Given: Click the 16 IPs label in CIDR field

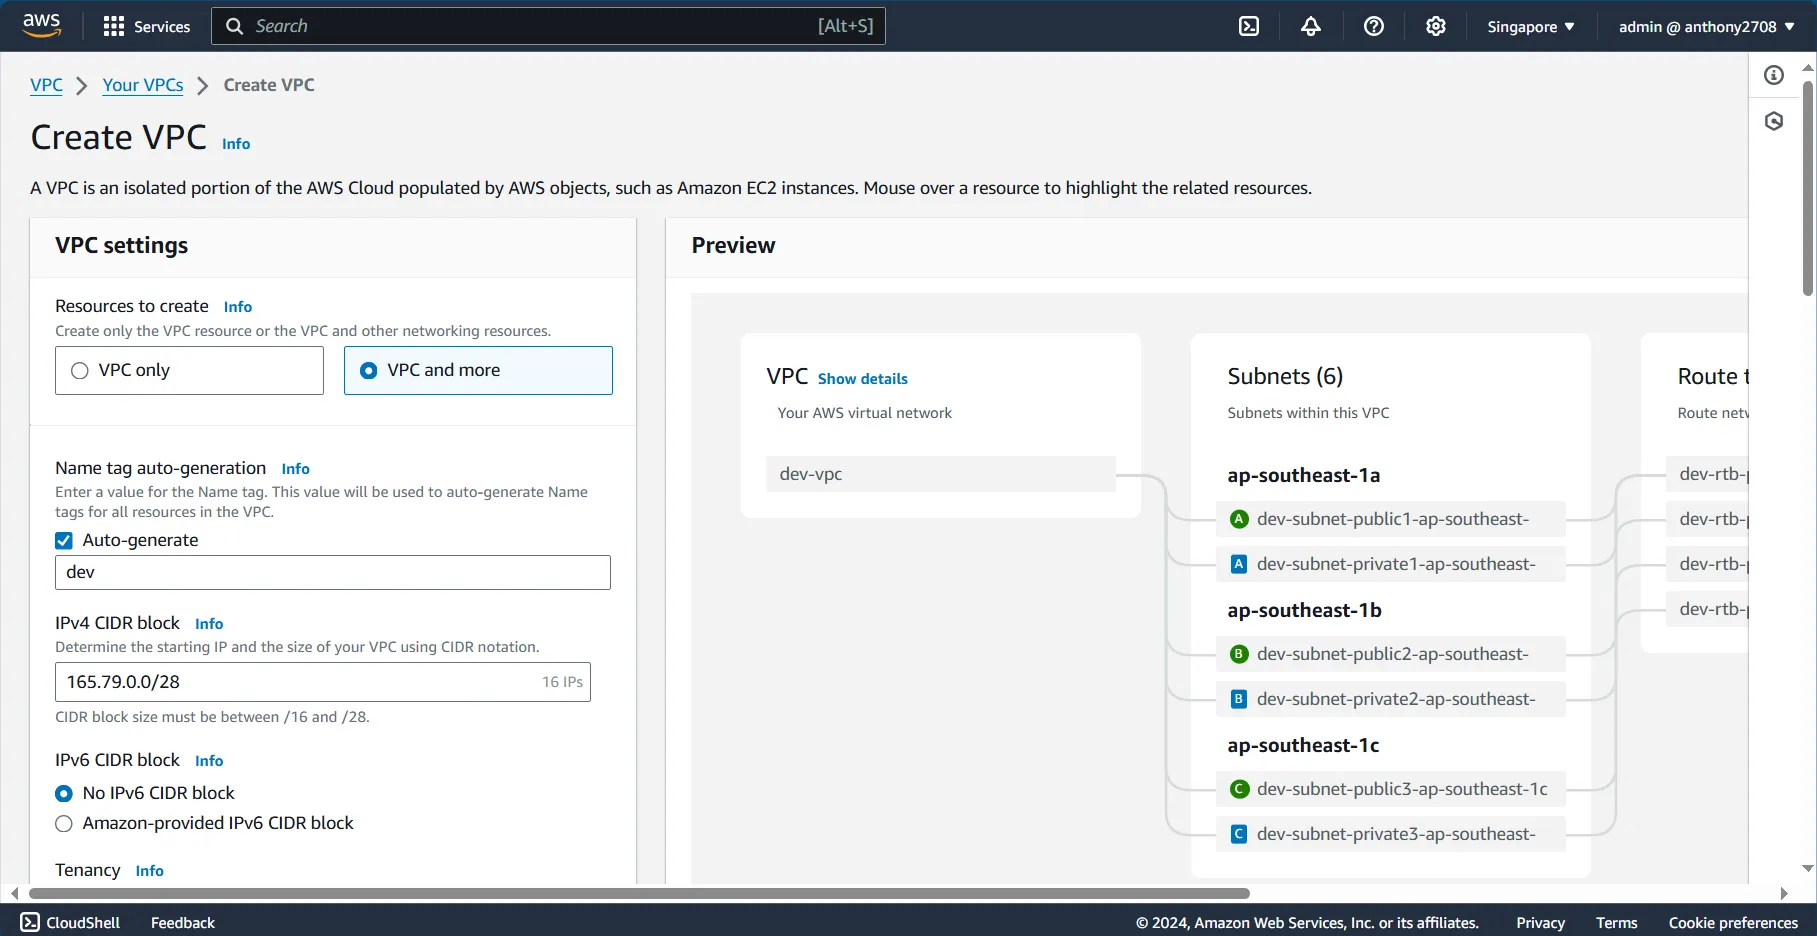Looking at the screenshot, I should coord(562,682).
